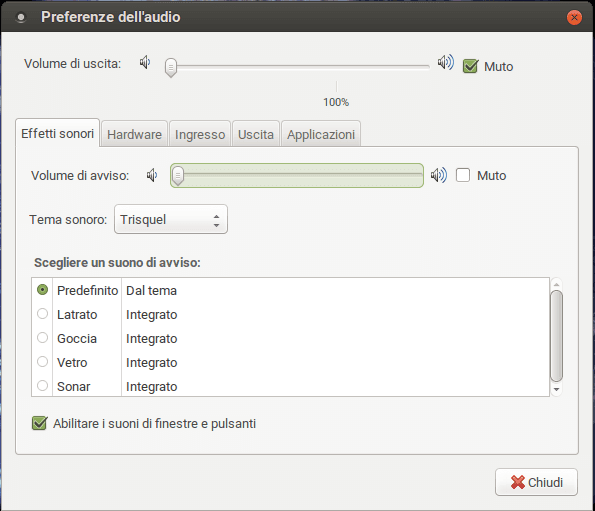The image size is (595, 511).
Task: Click the quiet speaker icon next to Volume di avviso
Action: point(152,175)
